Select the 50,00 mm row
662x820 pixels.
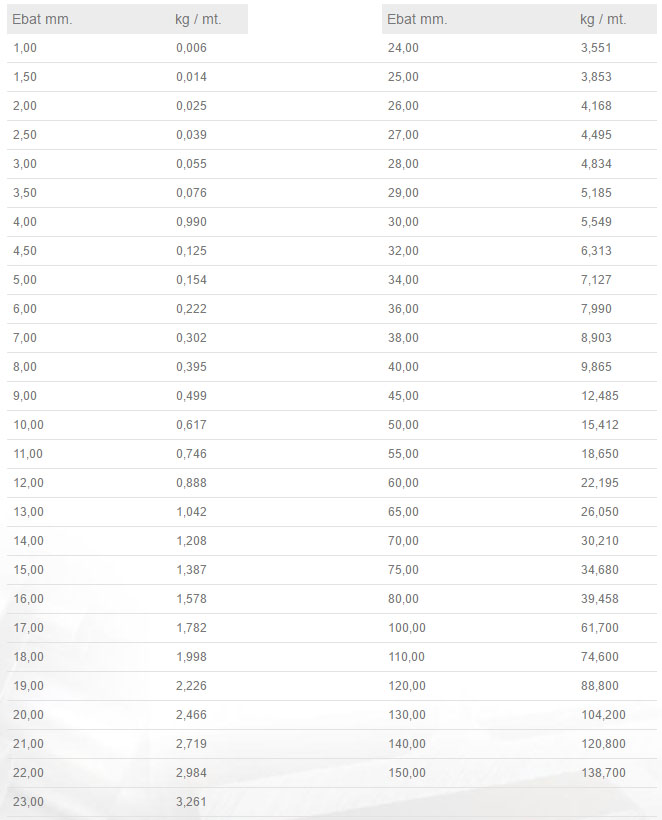click(x=403, y=425)
